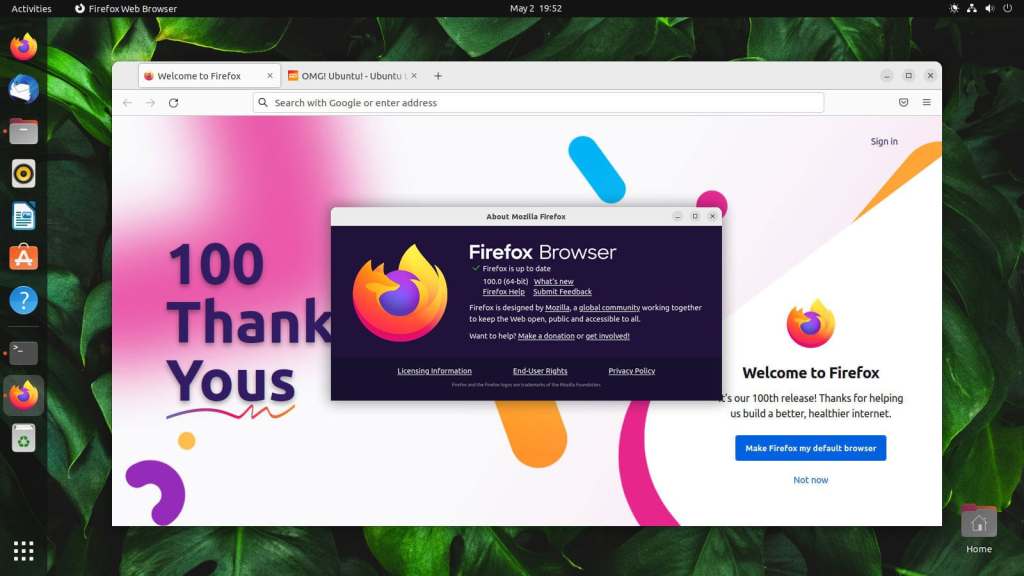The height and width of the screenshot is (576, 1024).
Task: Open Firefox application menu (hamburger icon)
Action: [926, 102]
